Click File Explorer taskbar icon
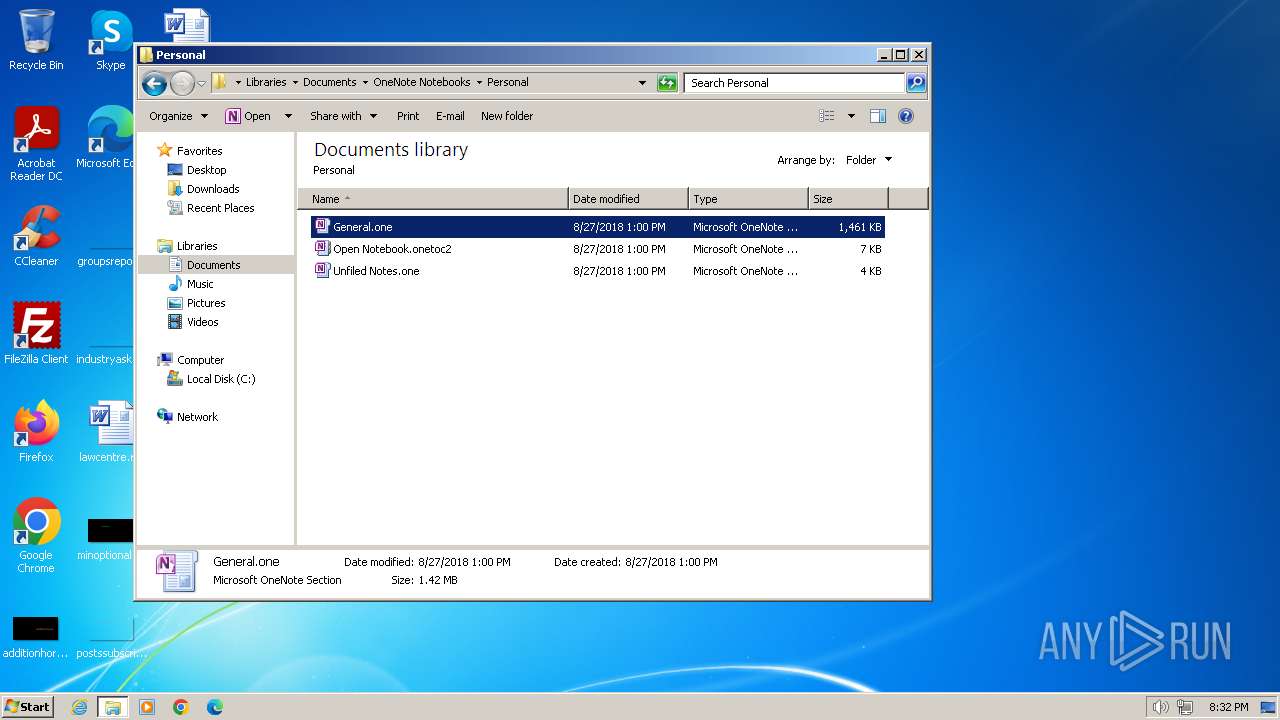1280x720 pixels. pos(112,707)
